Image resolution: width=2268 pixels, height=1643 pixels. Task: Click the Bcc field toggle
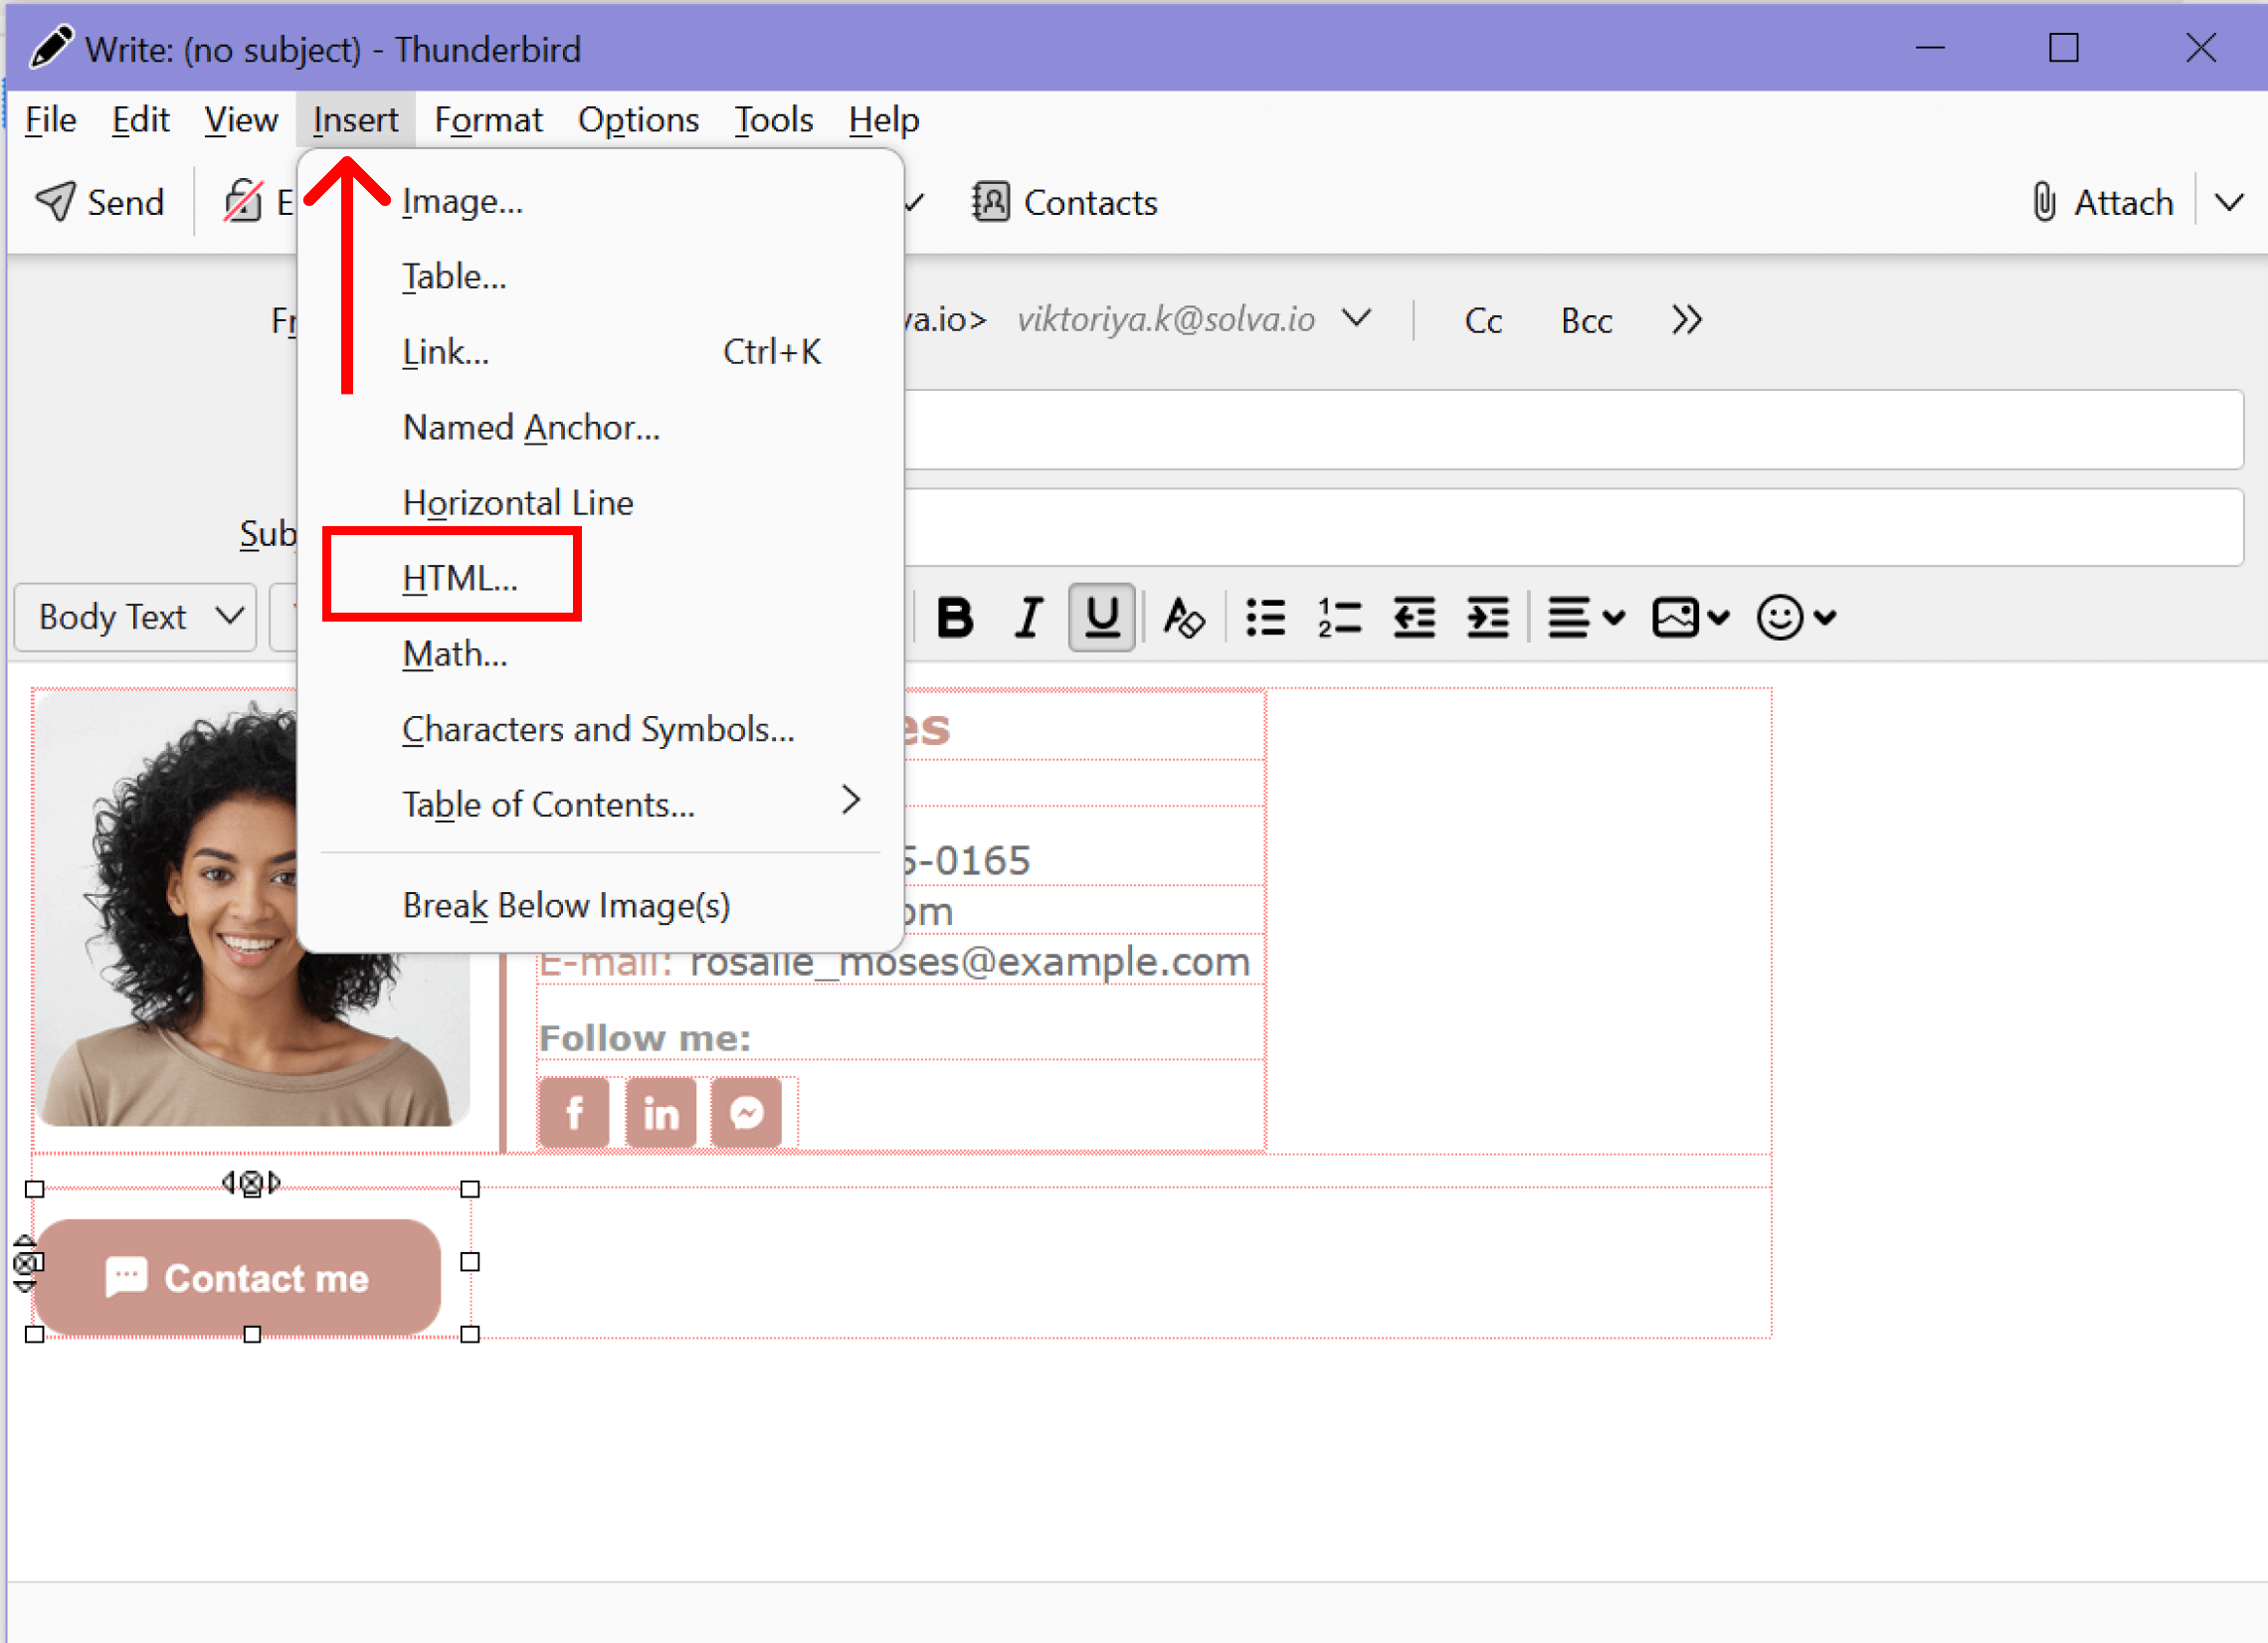coord(1586,320)
